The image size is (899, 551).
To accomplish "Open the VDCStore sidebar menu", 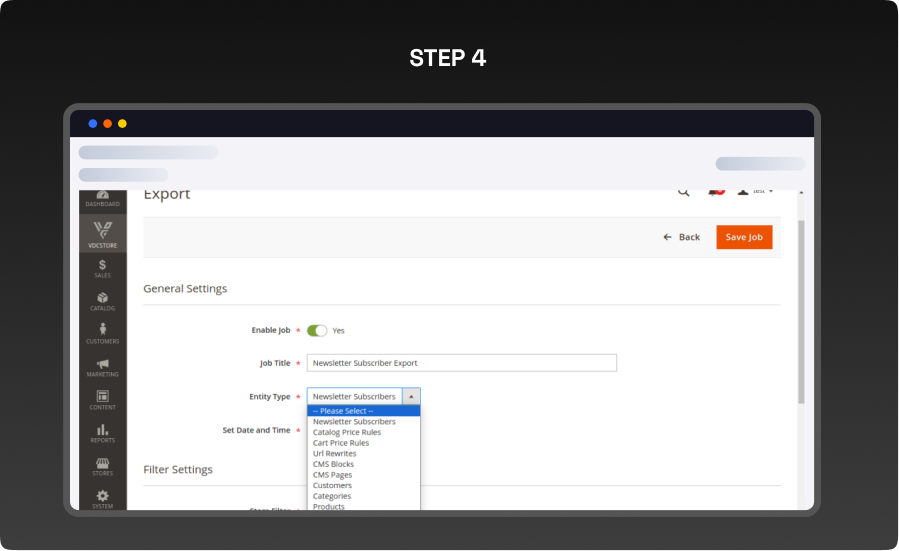I will tap(102, 234).
